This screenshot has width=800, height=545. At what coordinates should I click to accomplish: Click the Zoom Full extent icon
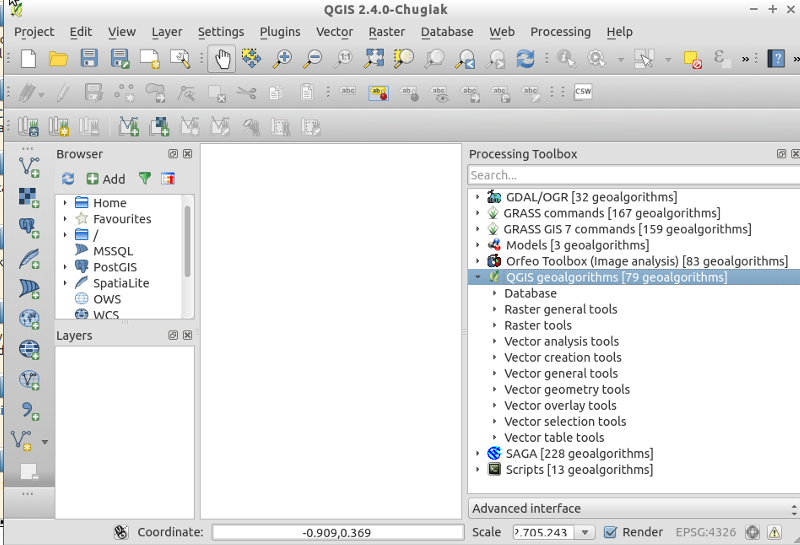pos(374,59)
